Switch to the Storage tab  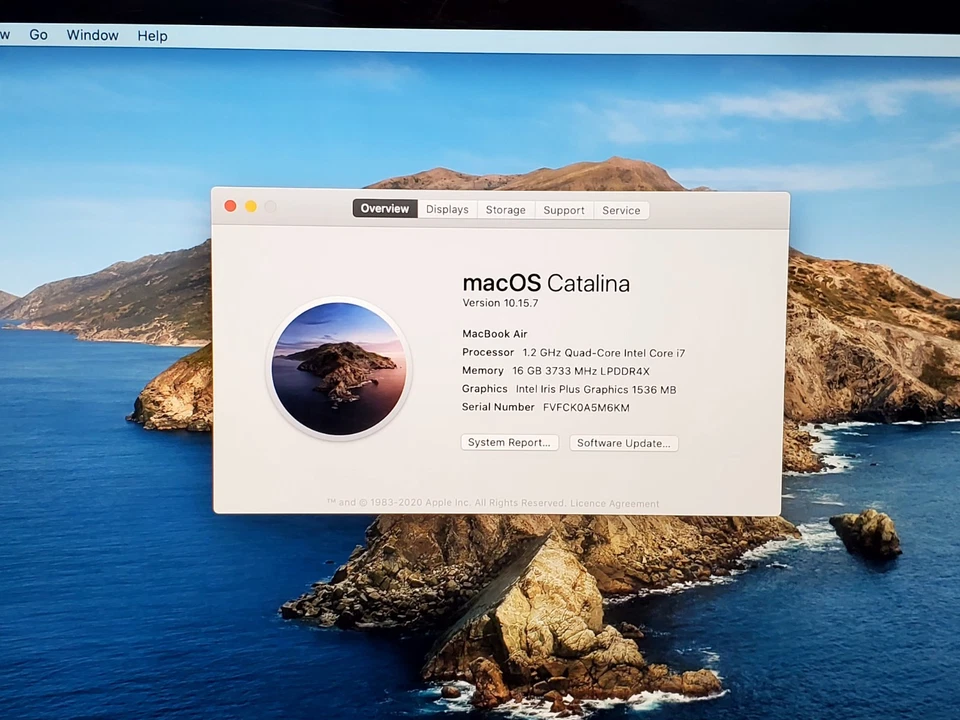506,210
